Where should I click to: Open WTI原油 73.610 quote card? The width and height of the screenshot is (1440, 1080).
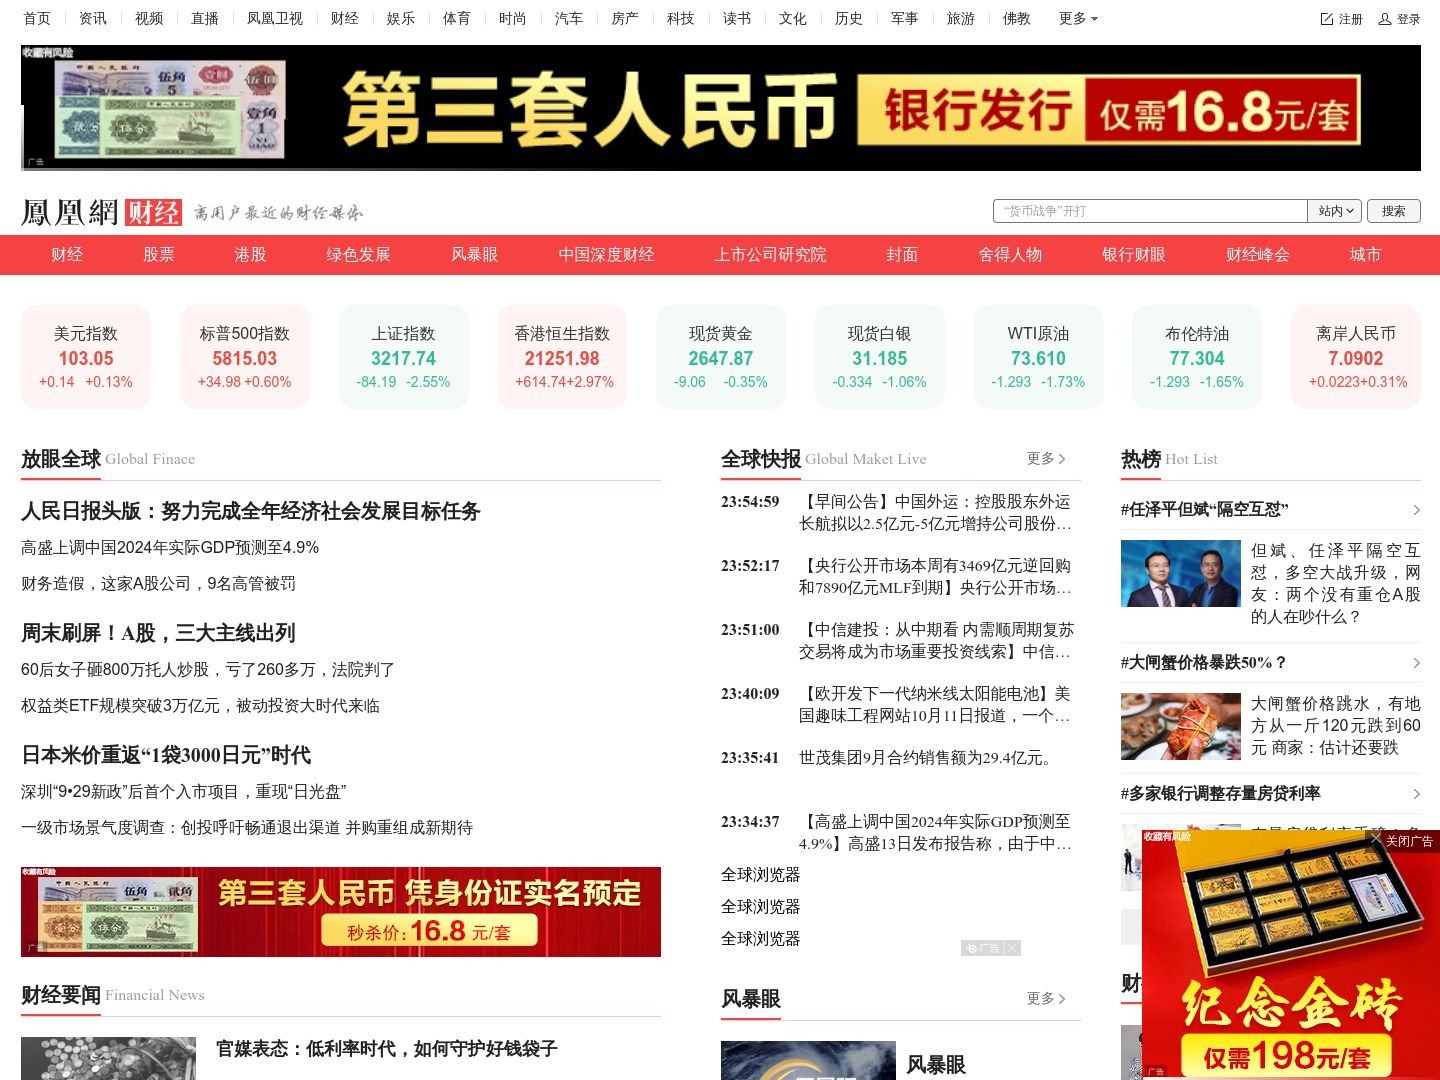coord(1039,357)
